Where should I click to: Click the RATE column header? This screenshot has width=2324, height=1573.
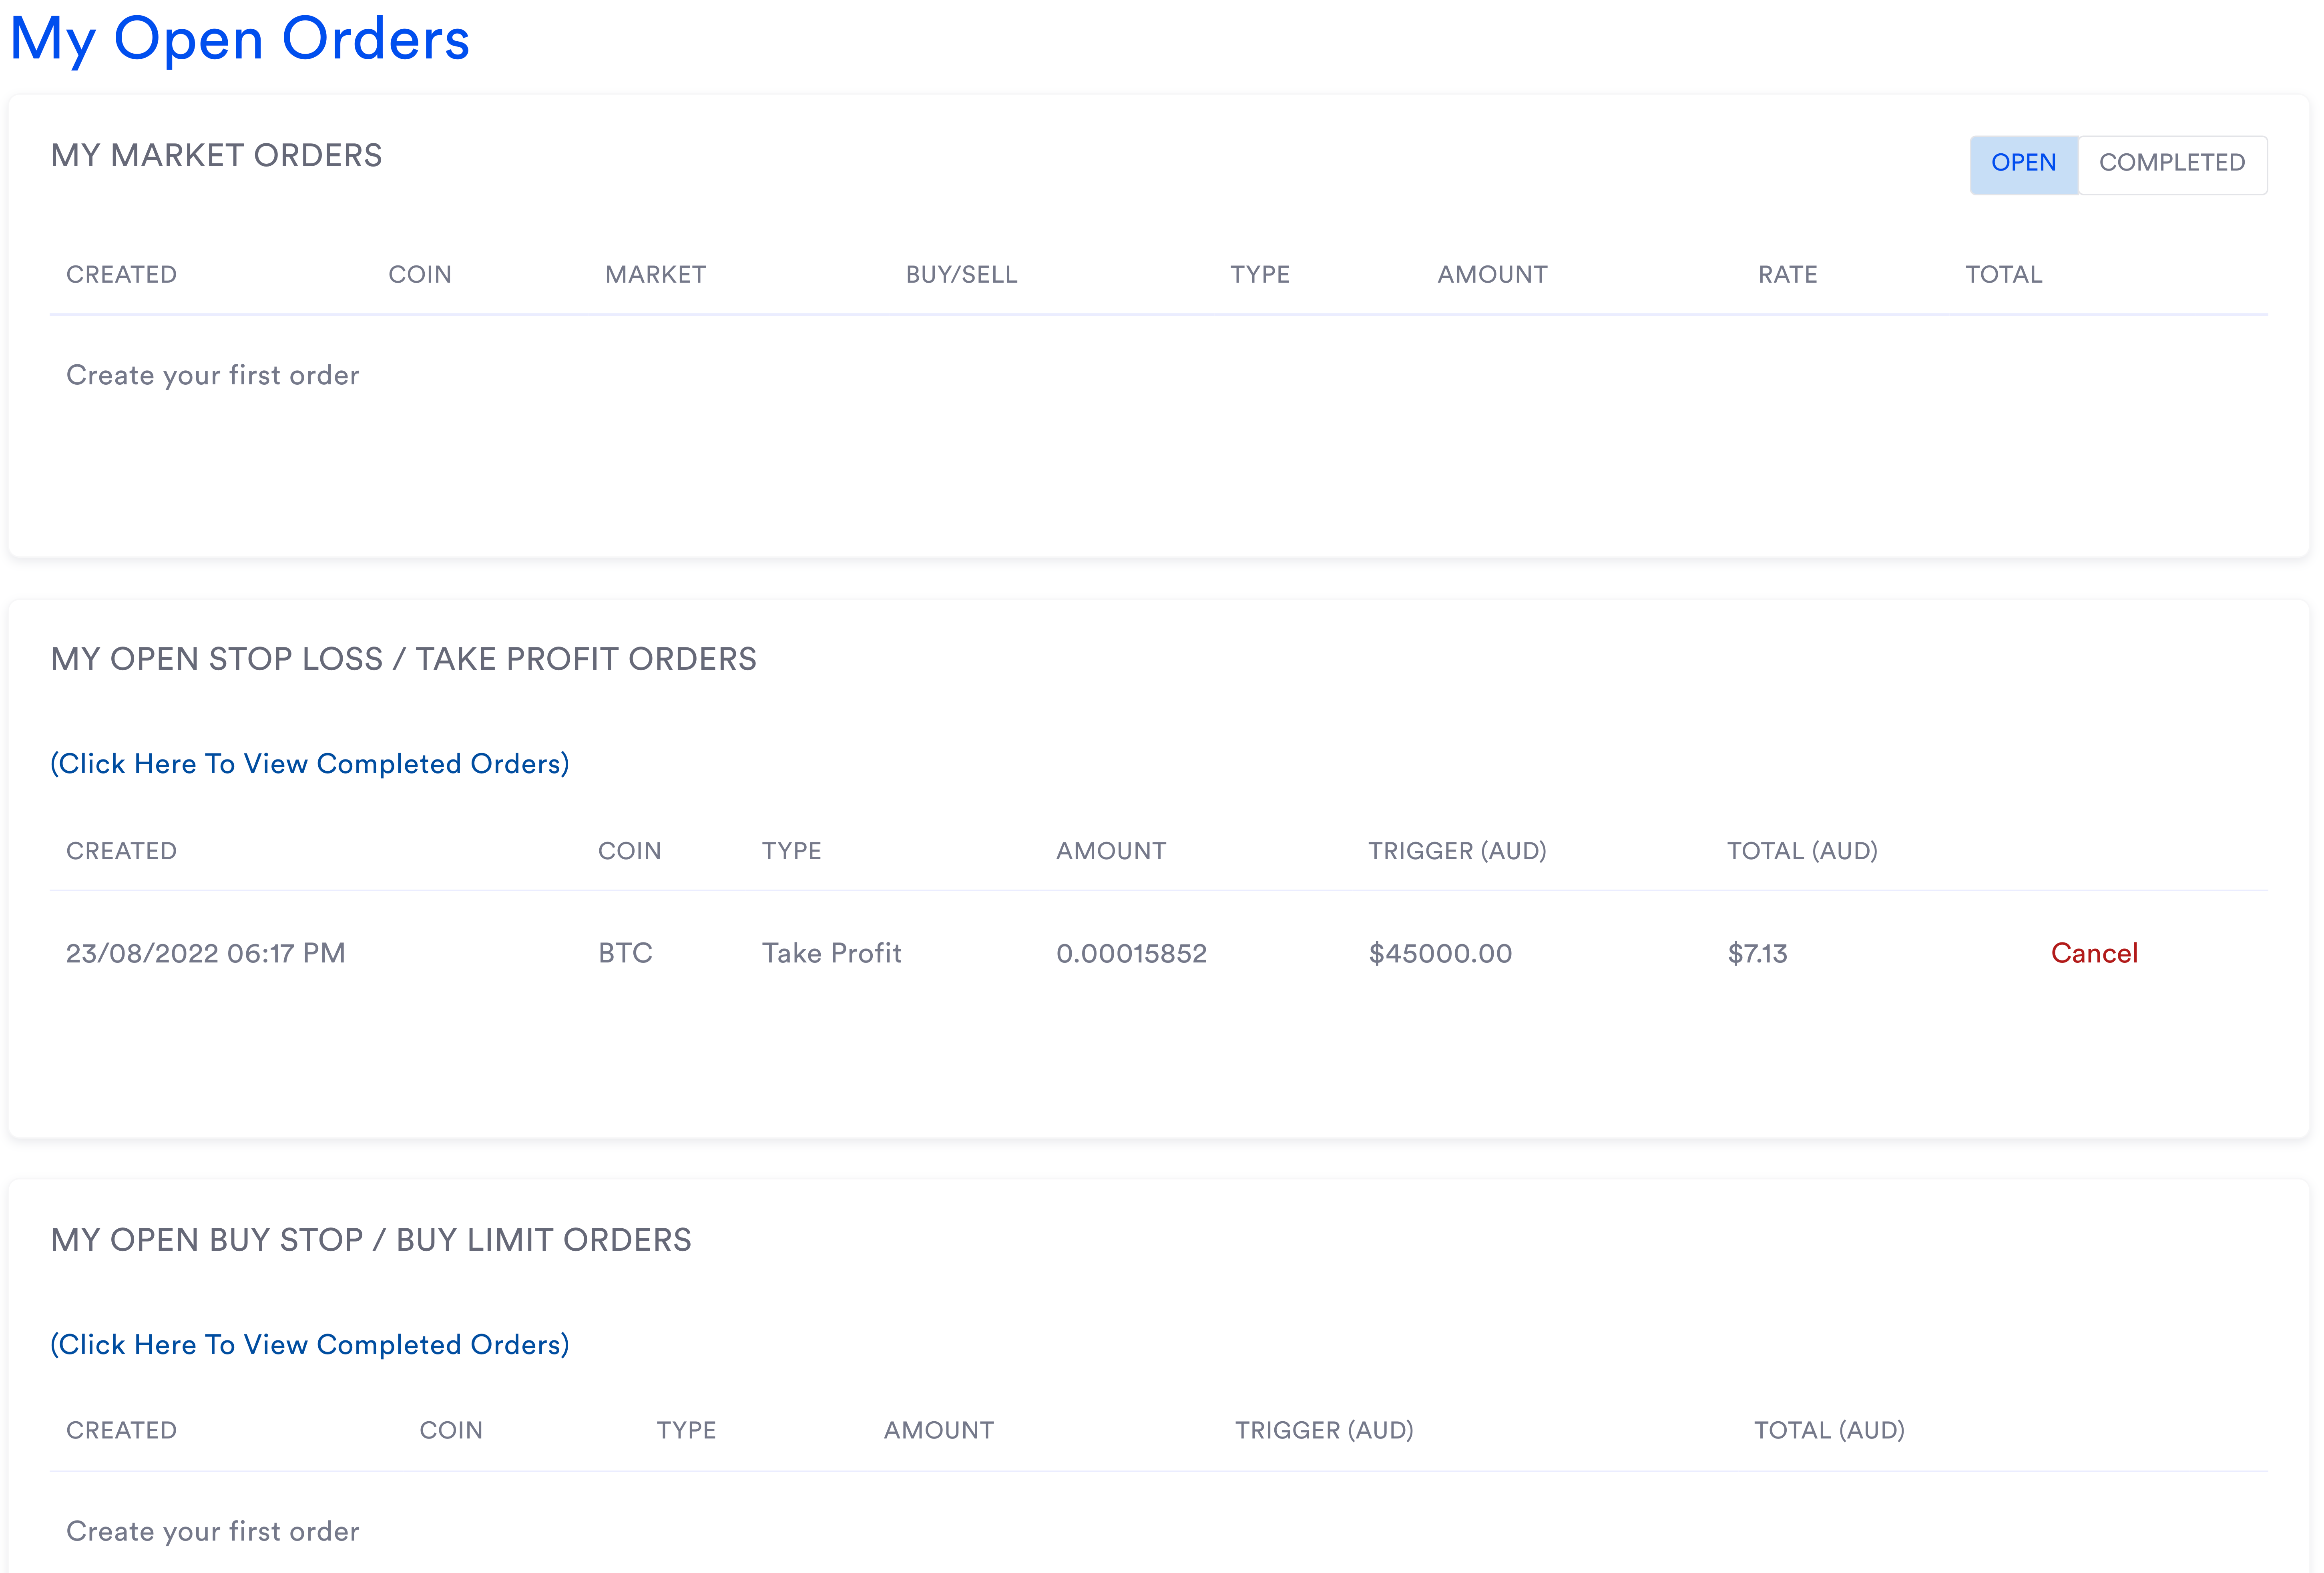pos(1788,275)
